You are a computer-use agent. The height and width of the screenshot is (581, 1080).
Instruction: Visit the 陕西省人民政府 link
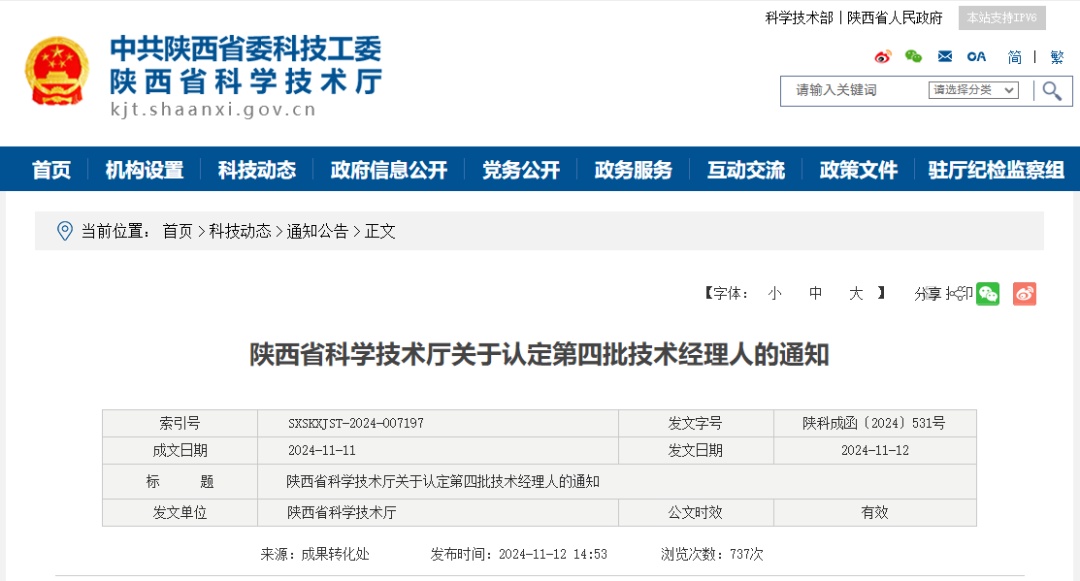point(894,18)
